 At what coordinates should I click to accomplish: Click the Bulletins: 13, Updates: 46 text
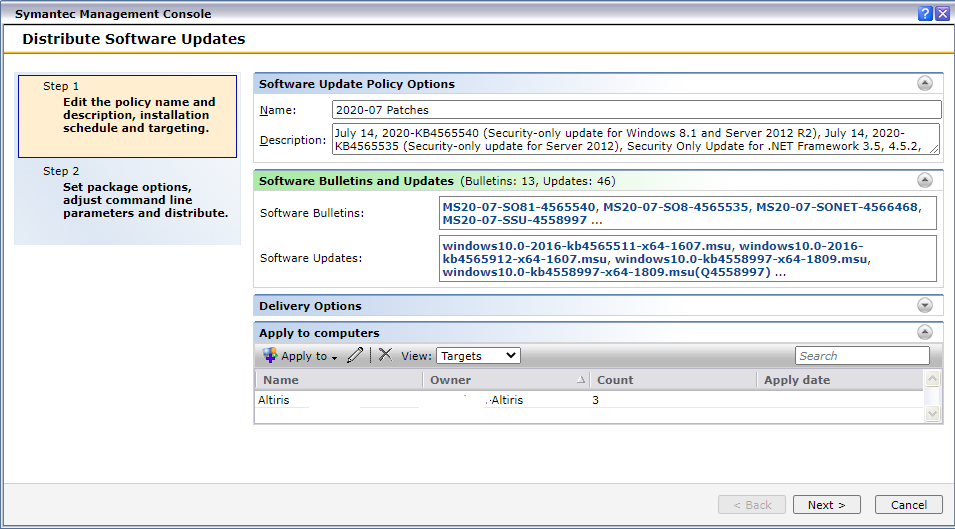pos(538,181)
